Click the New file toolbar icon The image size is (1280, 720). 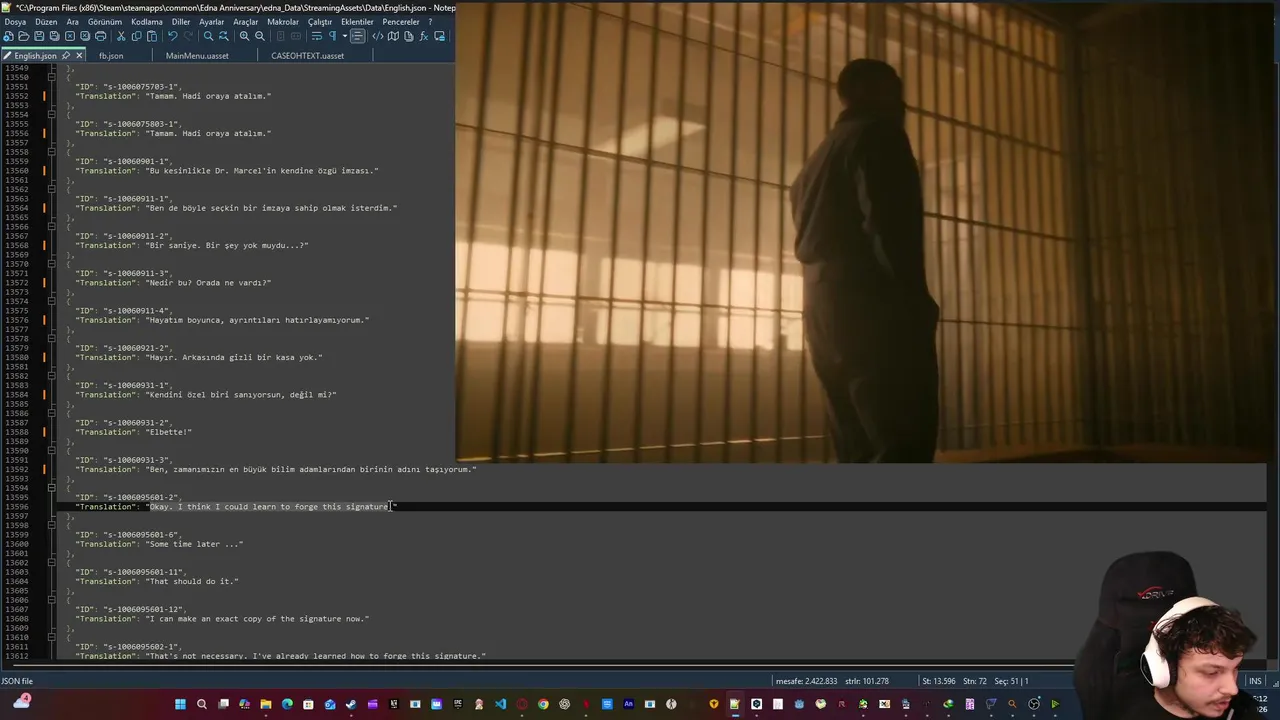(x=8, y=36)
